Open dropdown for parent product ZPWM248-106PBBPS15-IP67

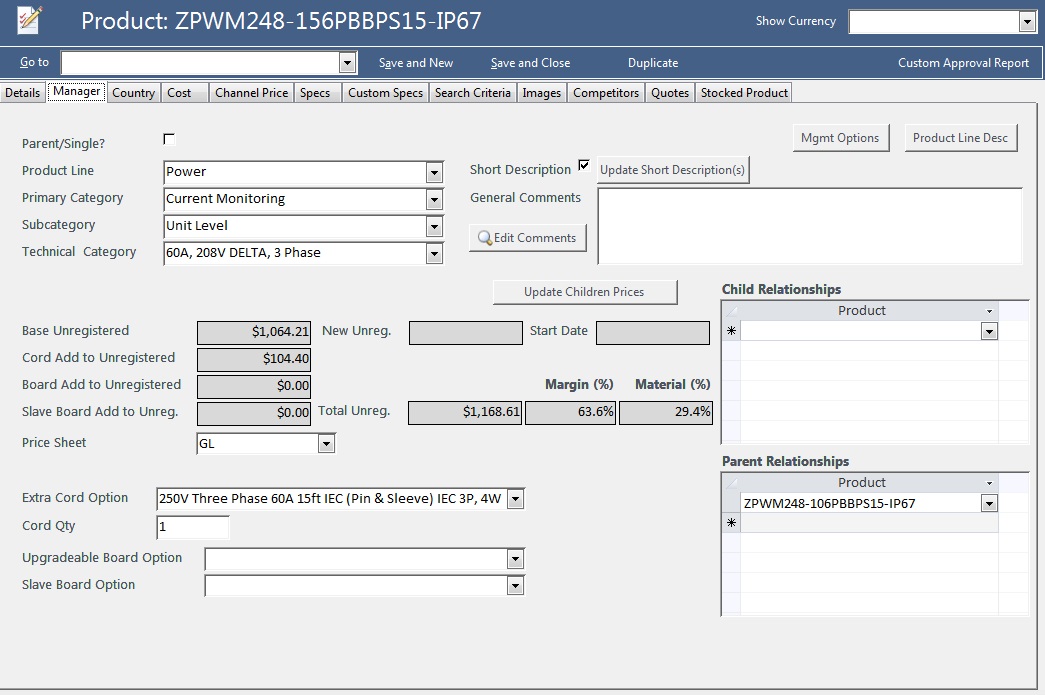(x=989, y=504)
